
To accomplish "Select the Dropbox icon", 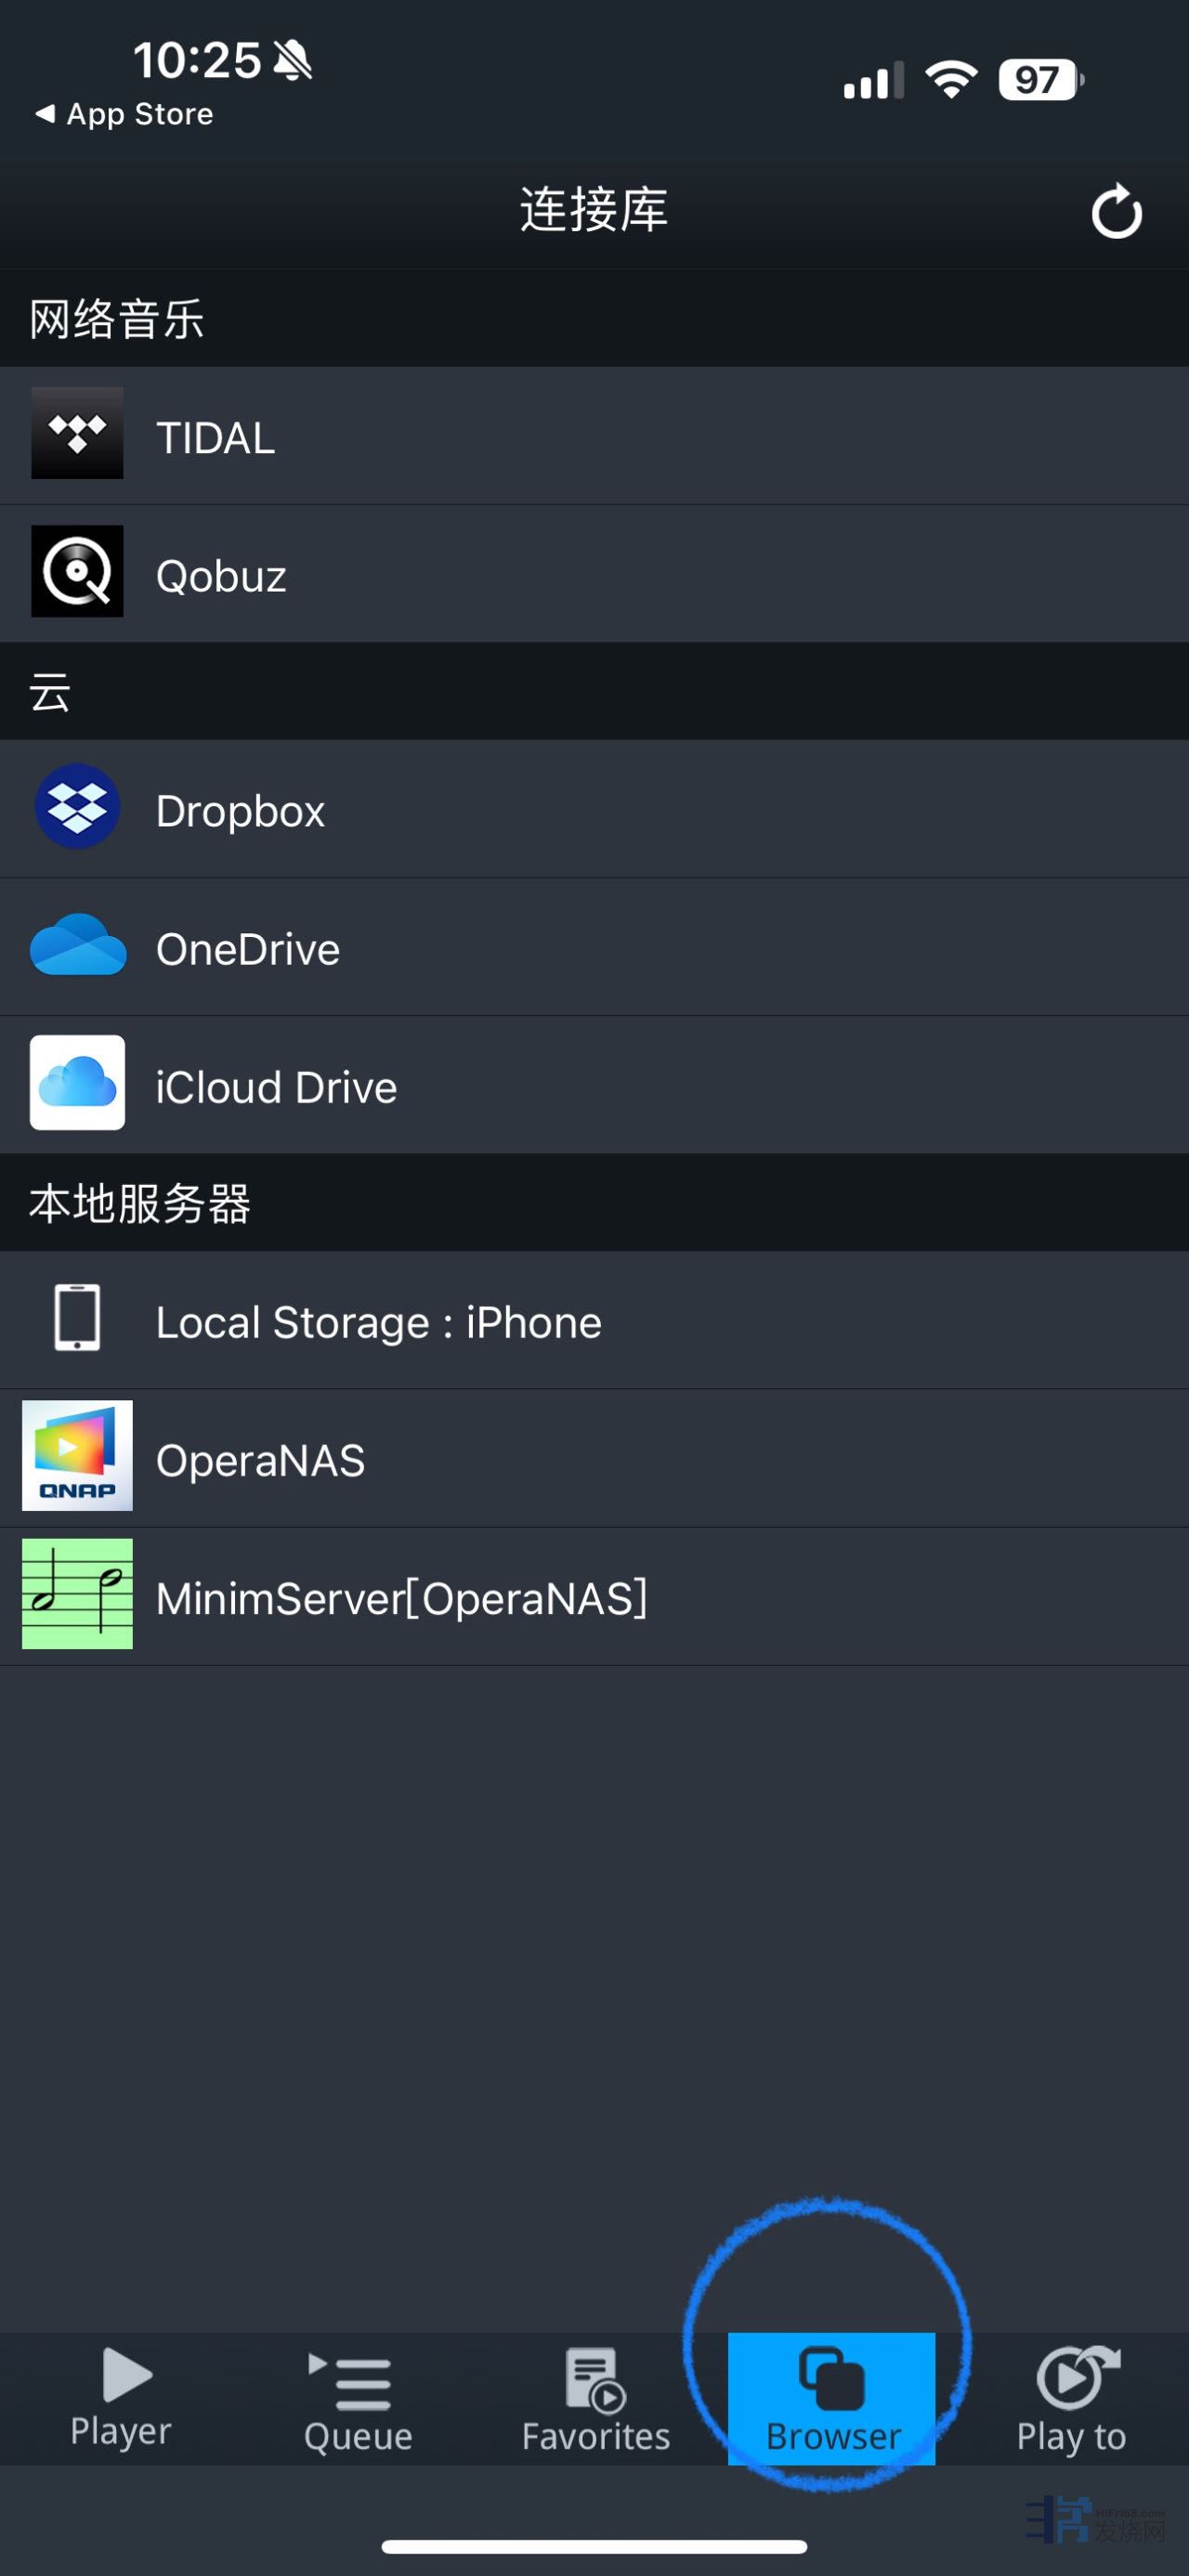I will click(x=77, y=807).
